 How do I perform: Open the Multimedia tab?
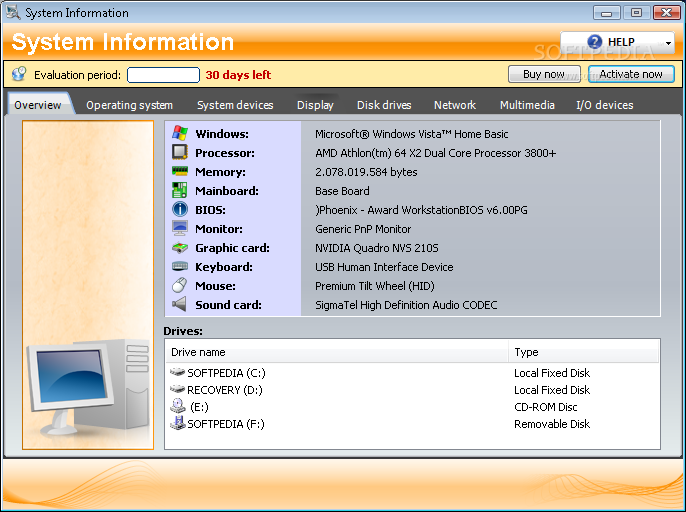pos(527,105)
